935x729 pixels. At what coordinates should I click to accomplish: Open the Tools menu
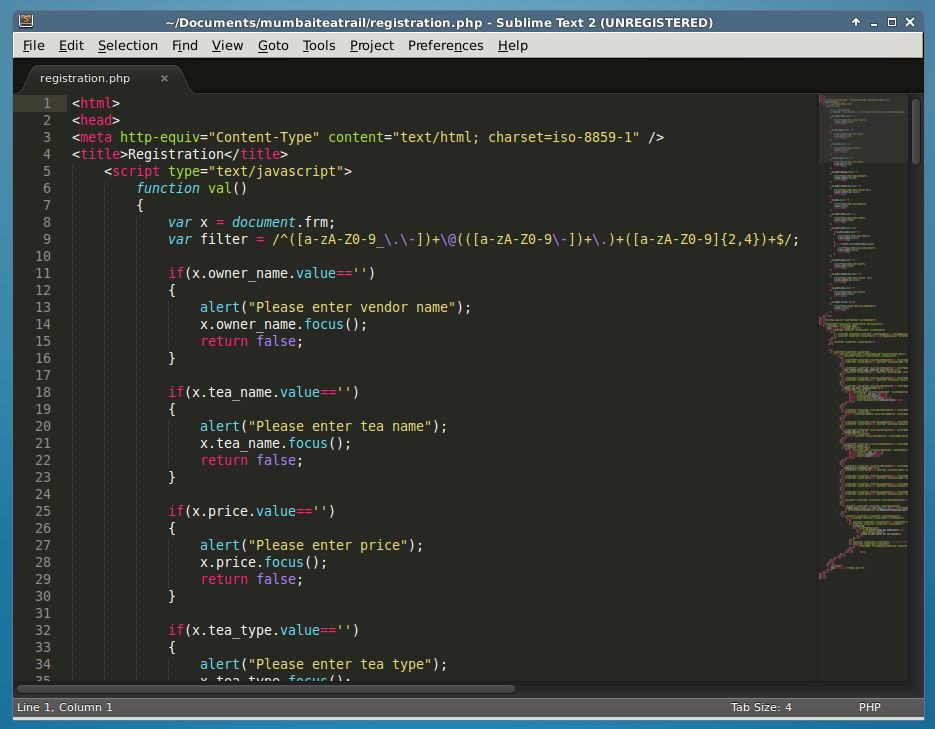319,45
